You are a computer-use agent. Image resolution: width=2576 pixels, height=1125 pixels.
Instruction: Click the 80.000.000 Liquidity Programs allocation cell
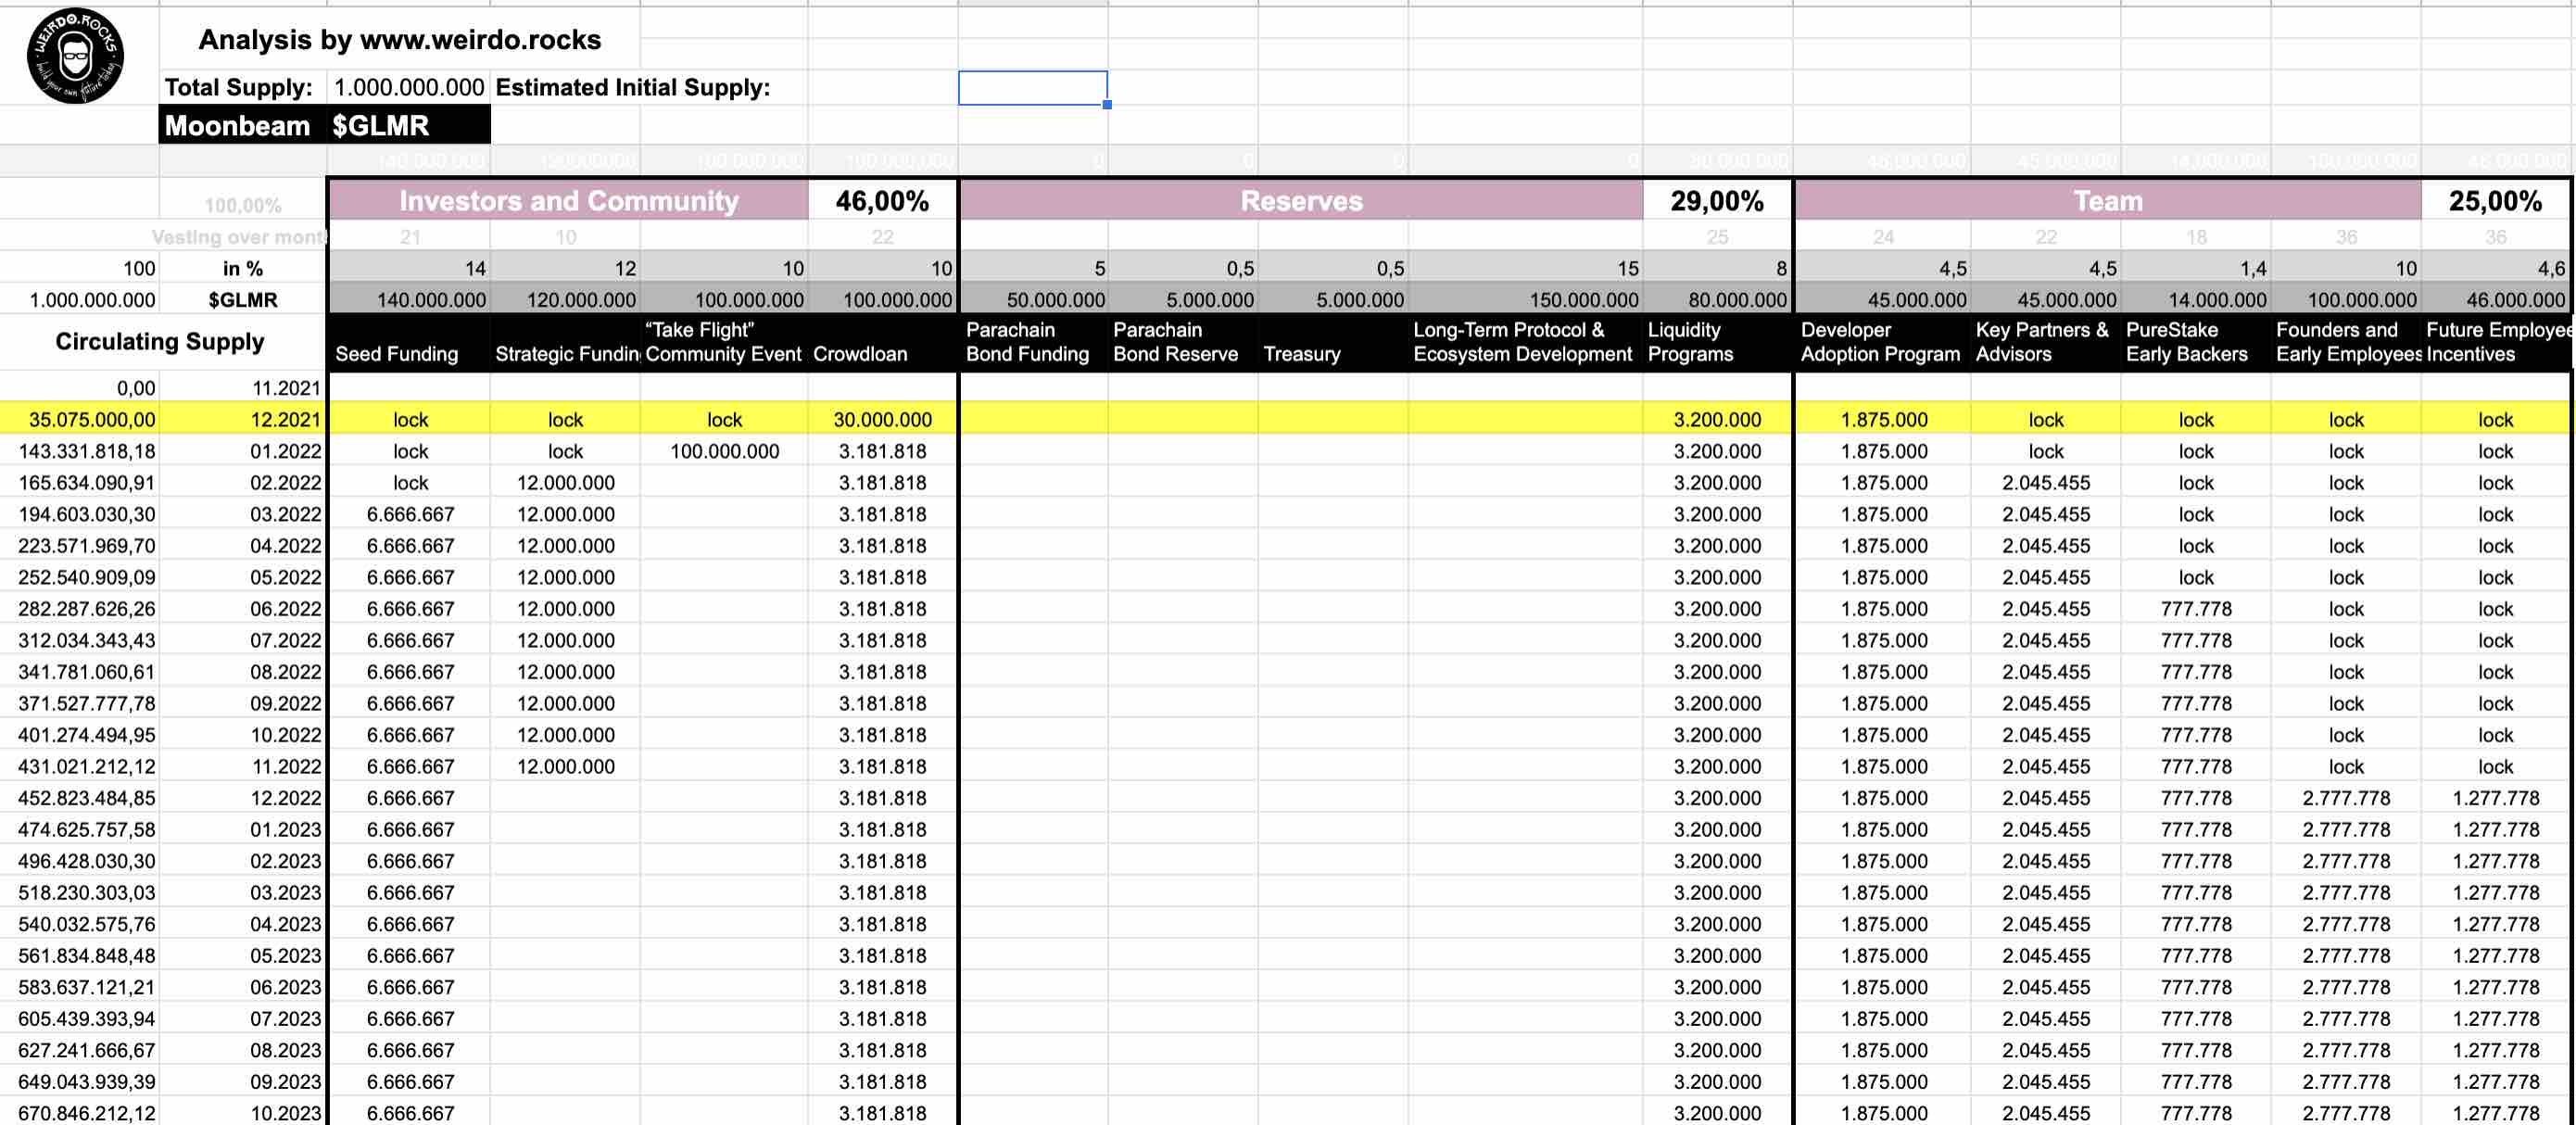click(1717, 300)
